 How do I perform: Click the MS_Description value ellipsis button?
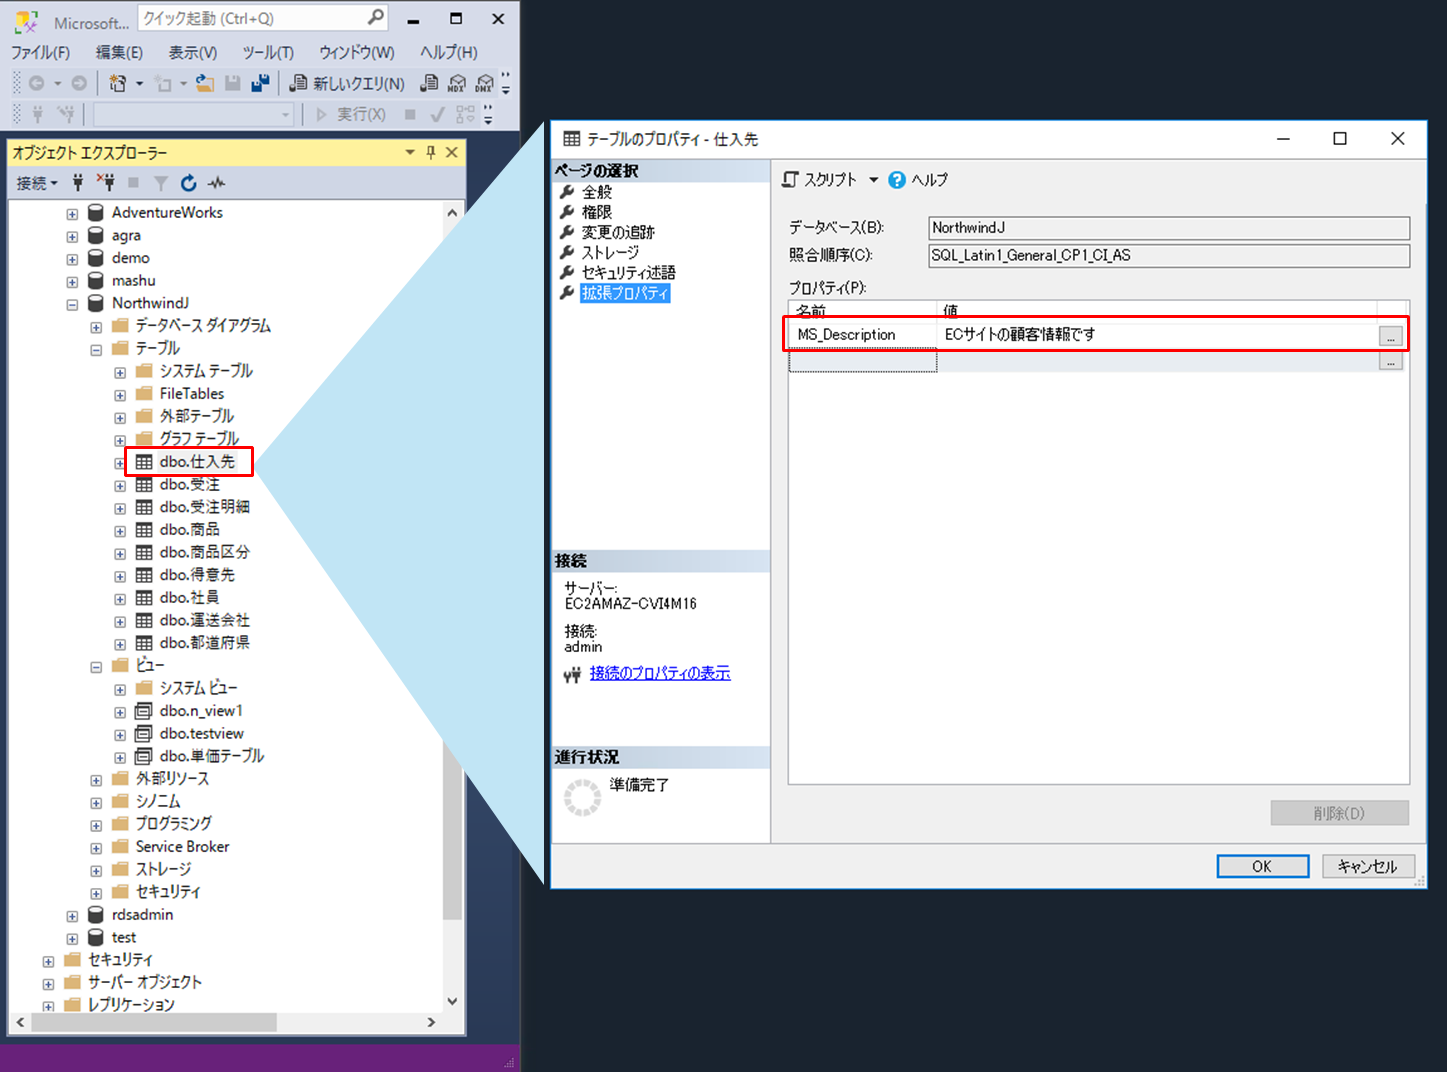pos(1390,337)
